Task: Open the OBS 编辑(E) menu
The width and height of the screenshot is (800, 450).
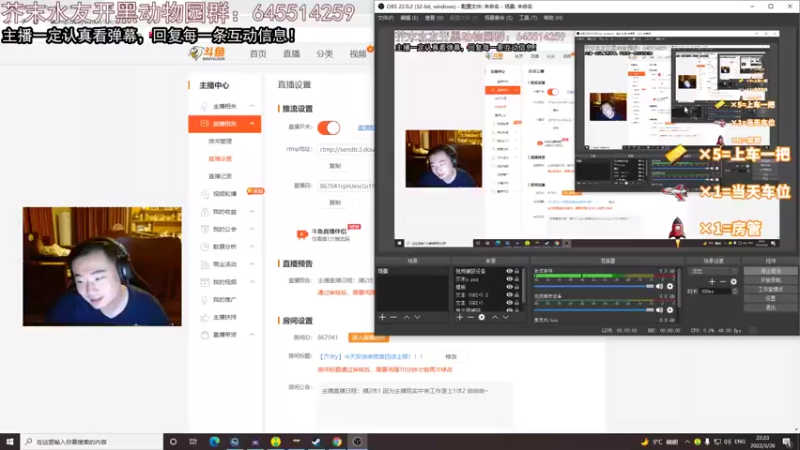Action: 409,18
